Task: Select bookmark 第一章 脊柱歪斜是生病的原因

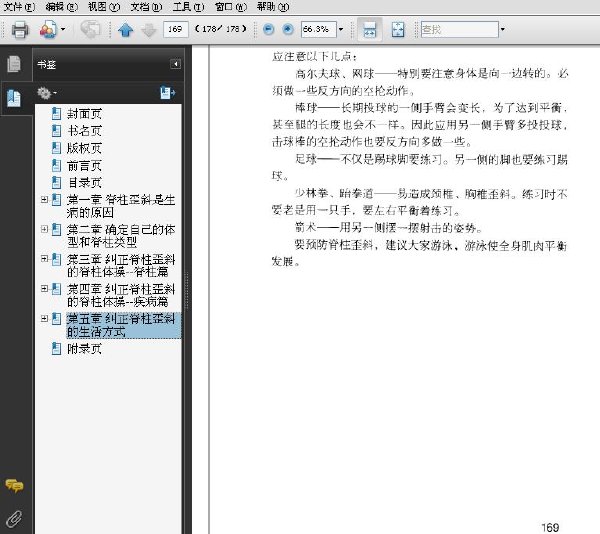Action: point(121,206)
